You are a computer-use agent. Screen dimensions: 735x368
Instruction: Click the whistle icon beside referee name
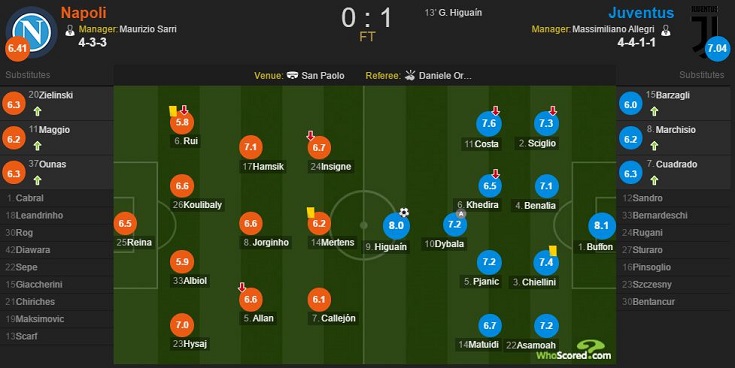point(410,75)
